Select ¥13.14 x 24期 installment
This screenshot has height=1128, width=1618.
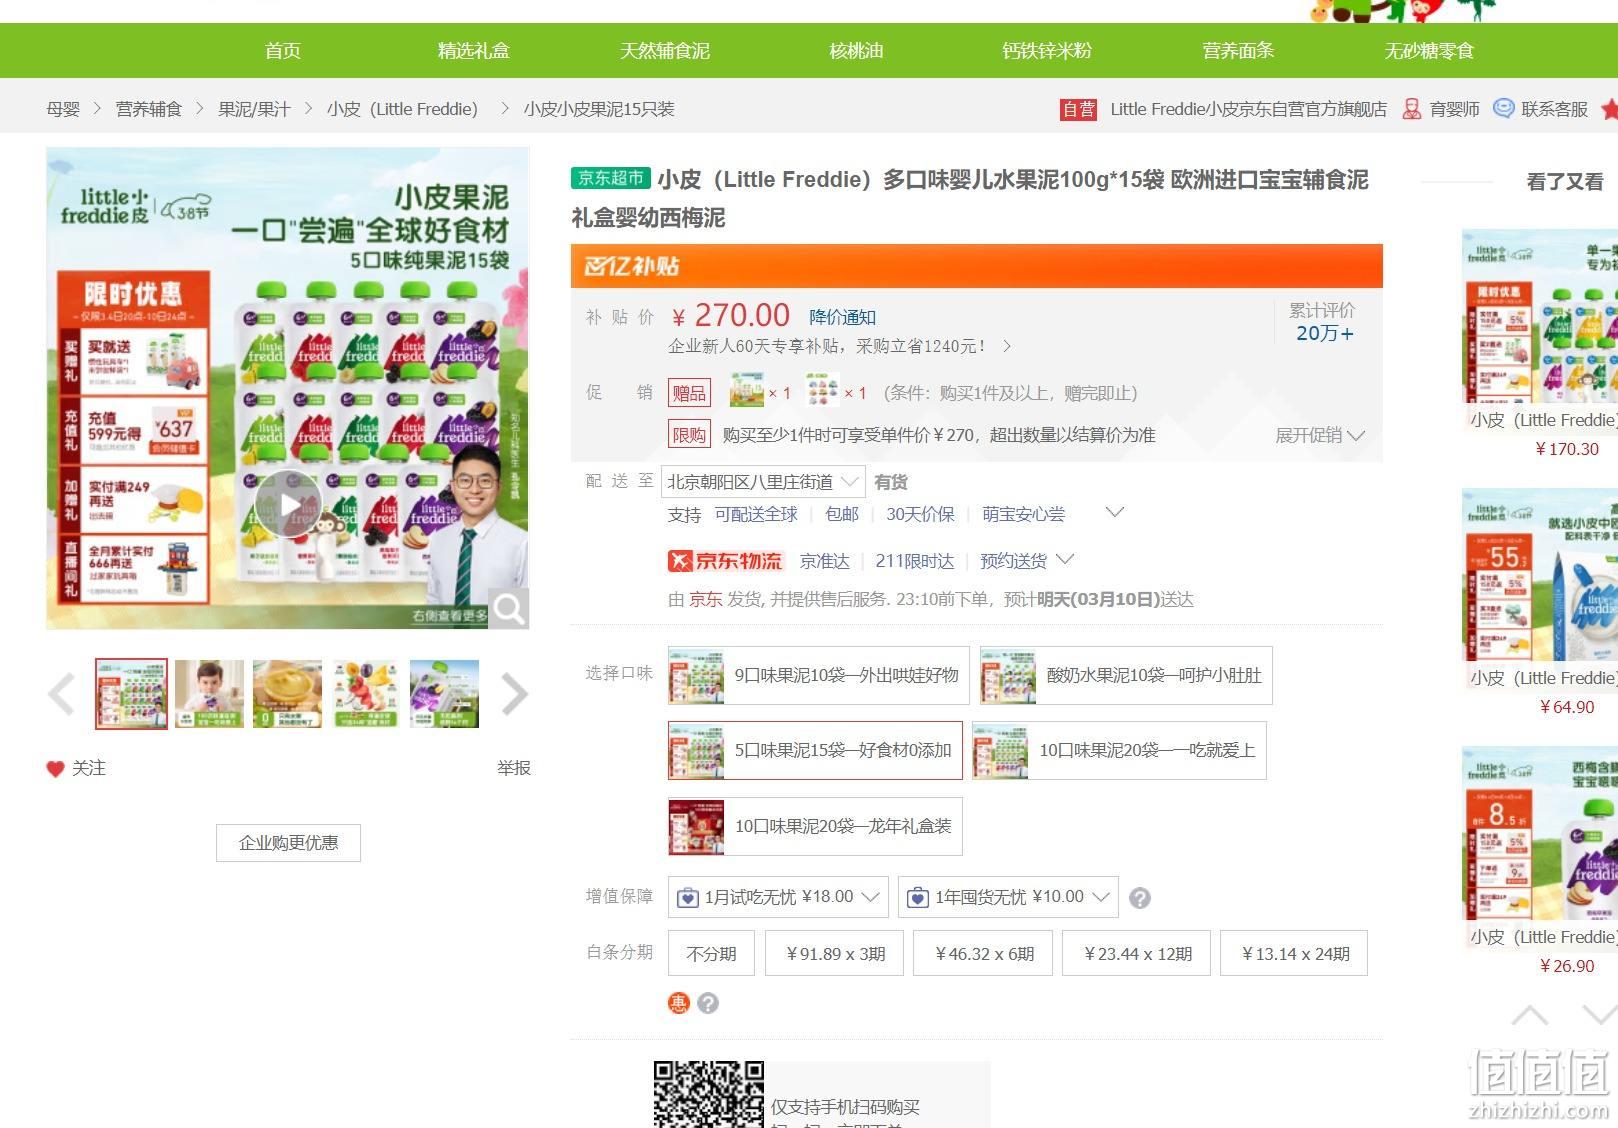[1294, 954]
